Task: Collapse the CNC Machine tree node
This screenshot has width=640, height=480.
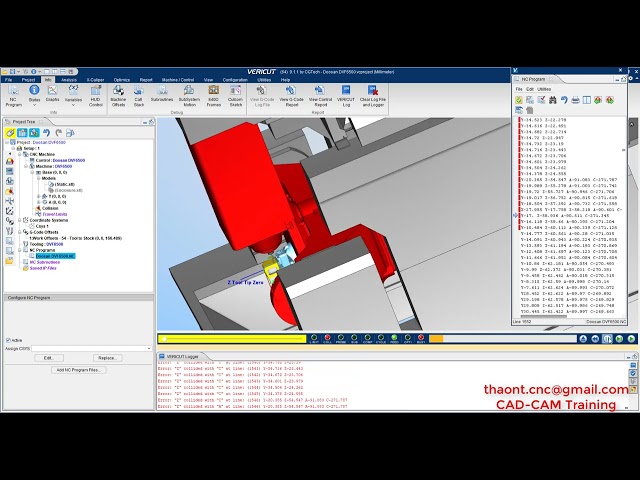Action: [x=22, y=154]
